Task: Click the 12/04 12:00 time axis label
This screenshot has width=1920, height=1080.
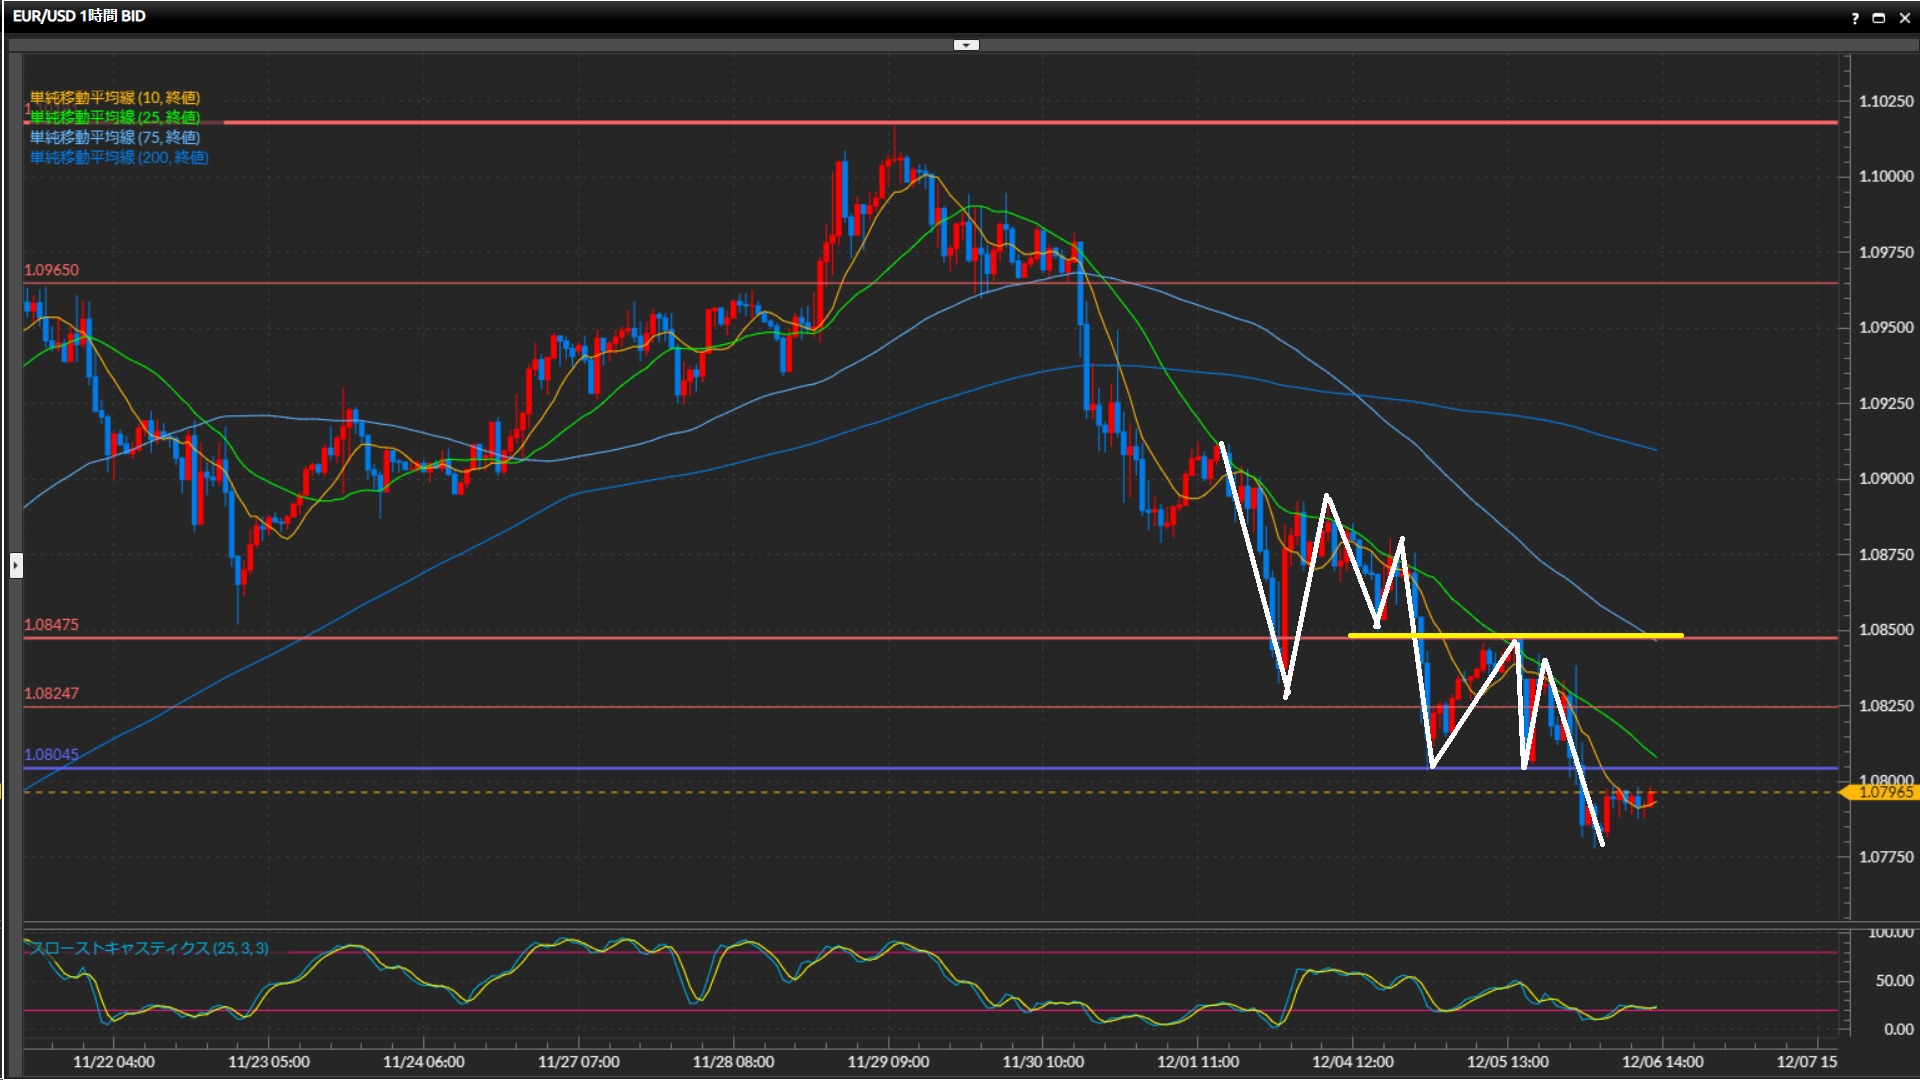Action: pos(1352,1062)
